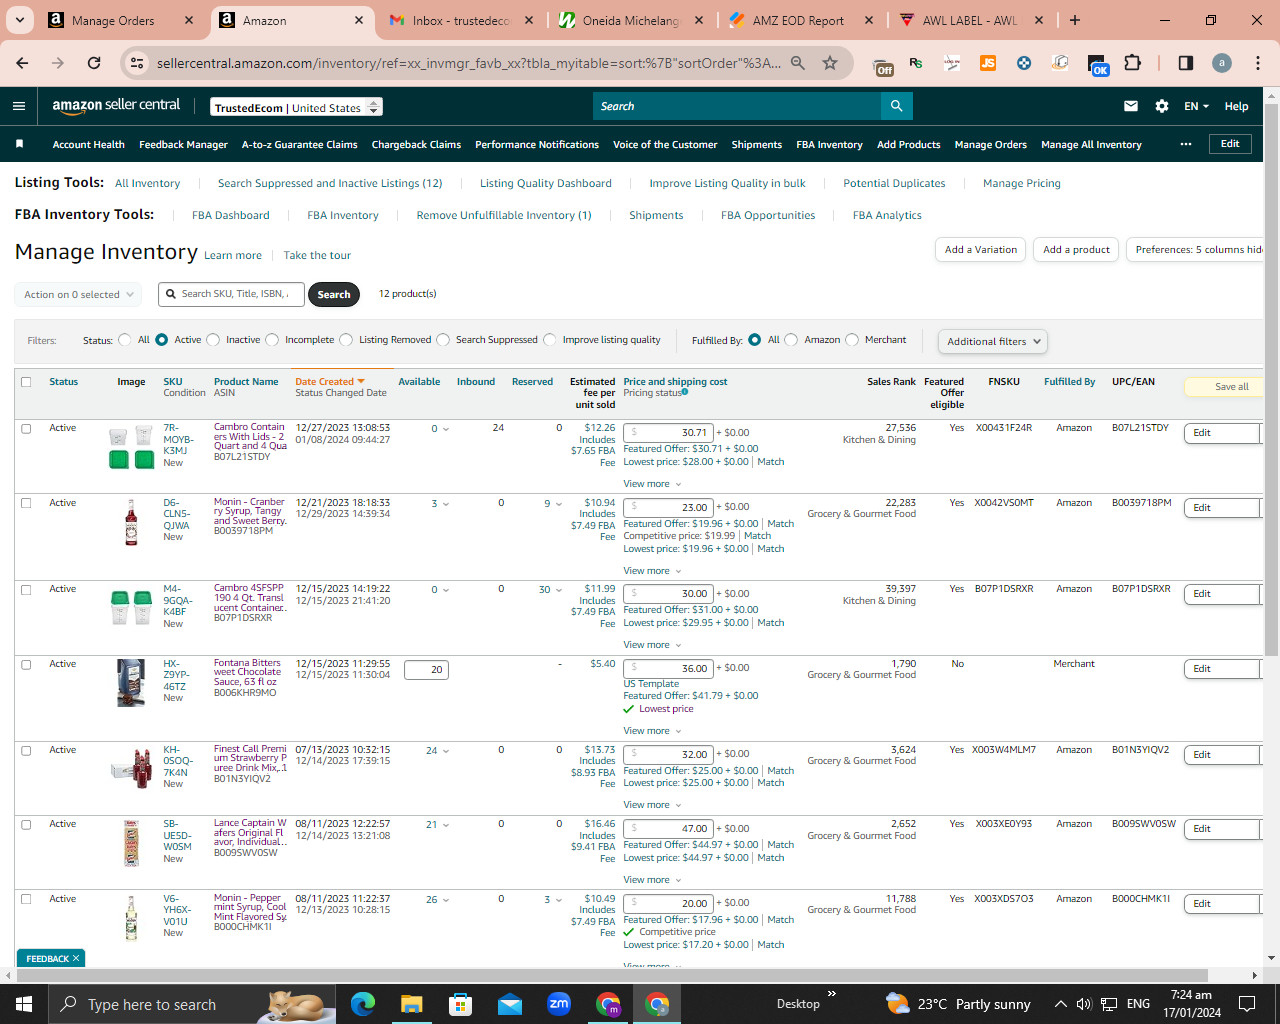Tick the select-all checkbox in table header

click(x=26, y=382)
